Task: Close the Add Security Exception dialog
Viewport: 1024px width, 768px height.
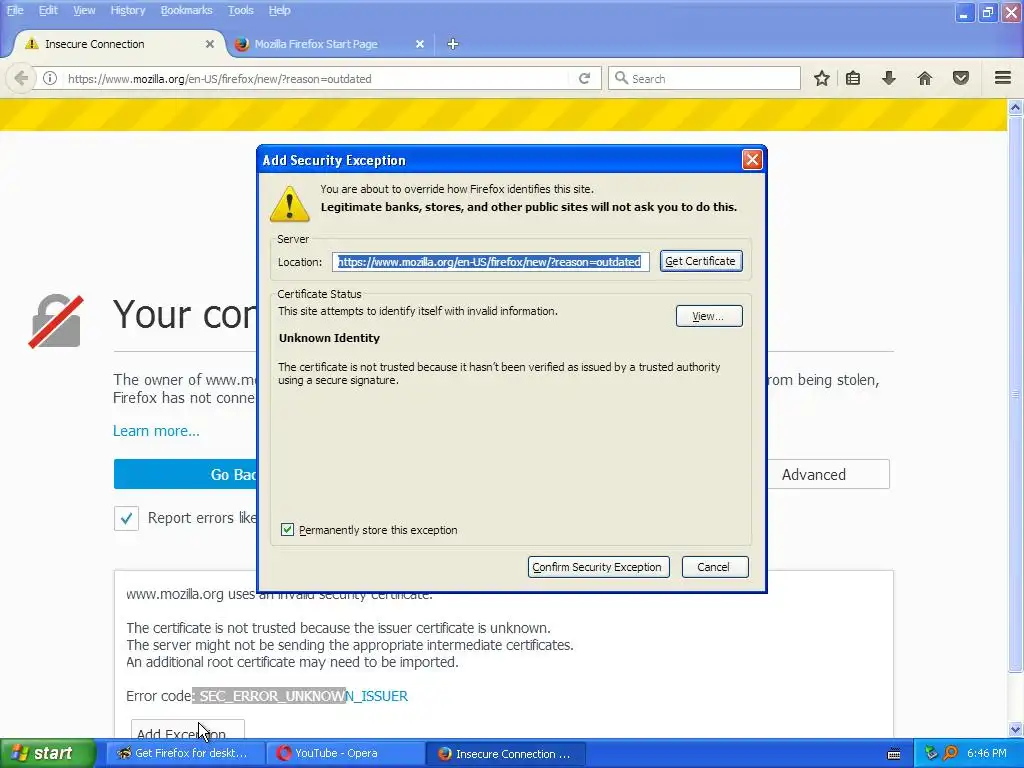Action: pos(752,159)
